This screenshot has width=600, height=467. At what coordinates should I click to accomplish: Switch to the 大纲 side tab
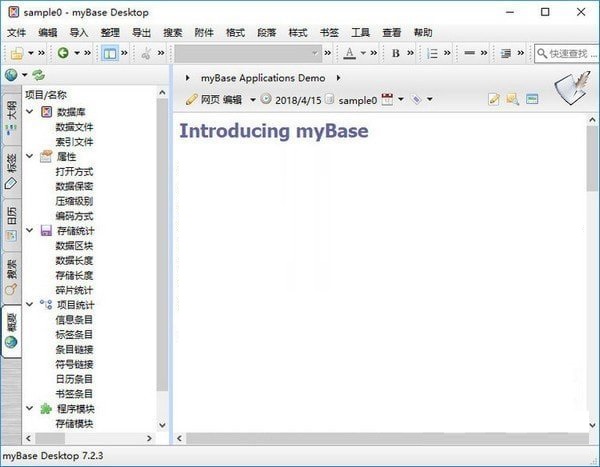(x=11, y=118)
